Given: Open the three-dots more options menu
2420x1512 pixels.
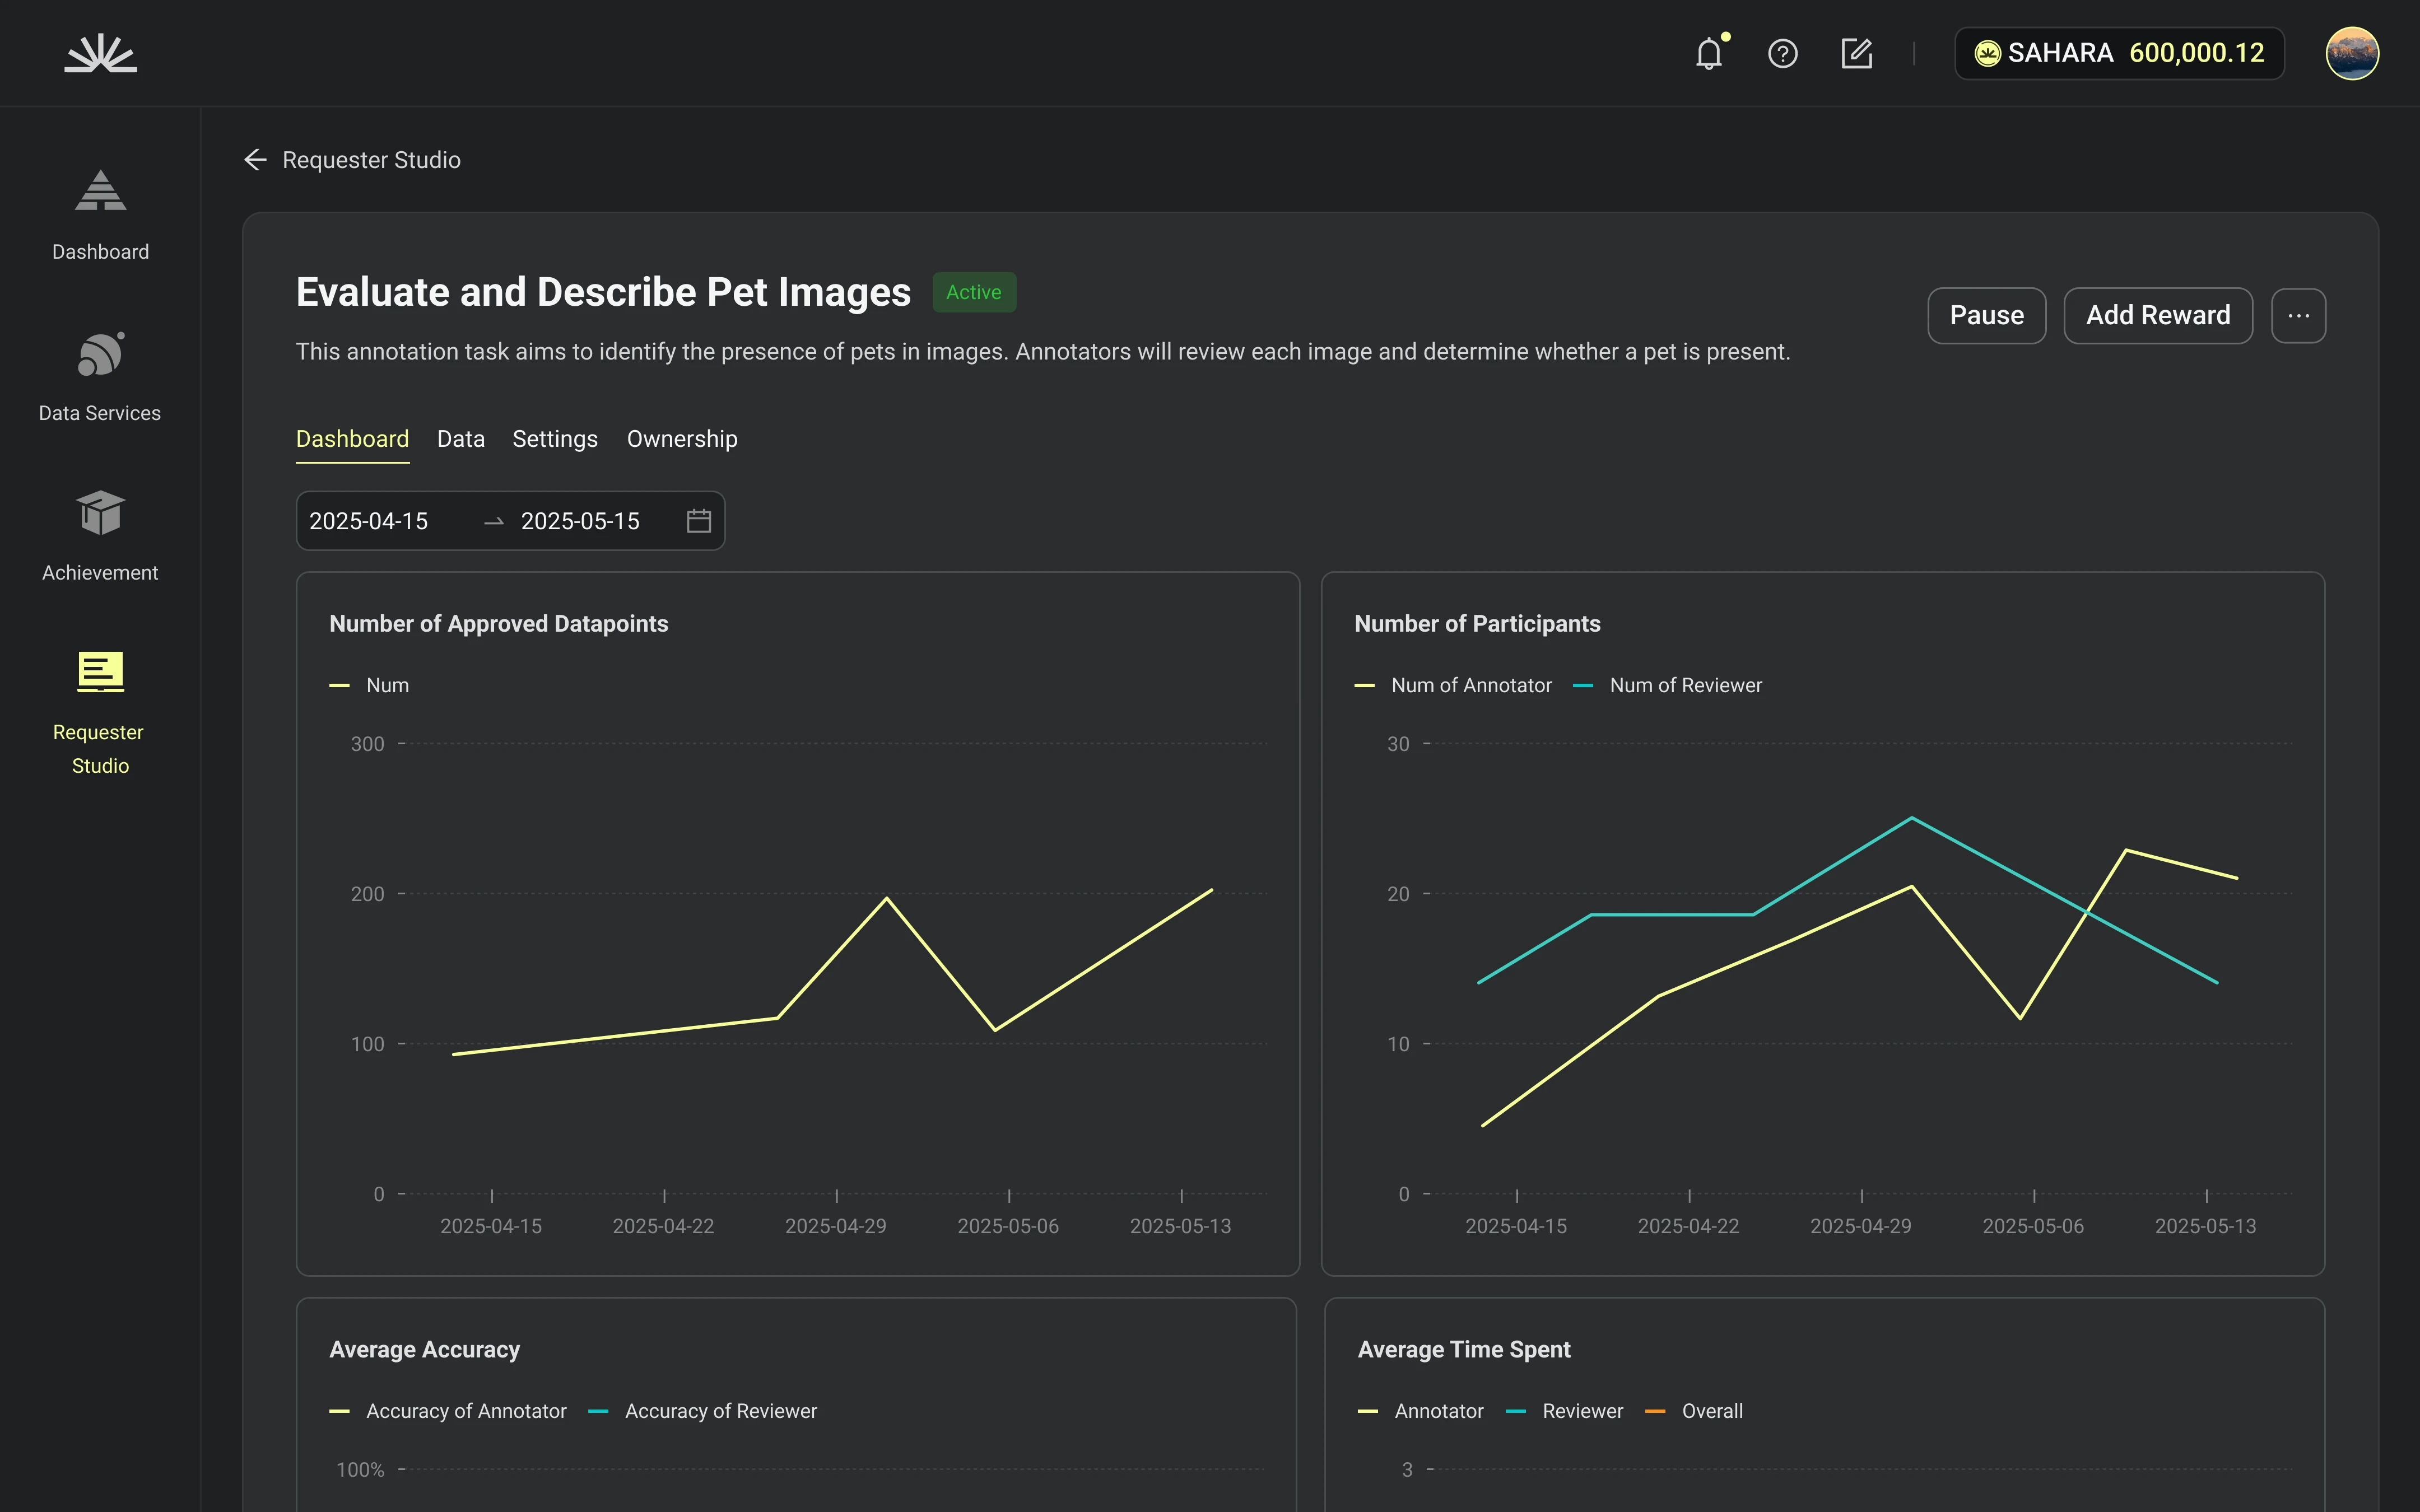Looking at the screenshot, I should point(2298,316).
